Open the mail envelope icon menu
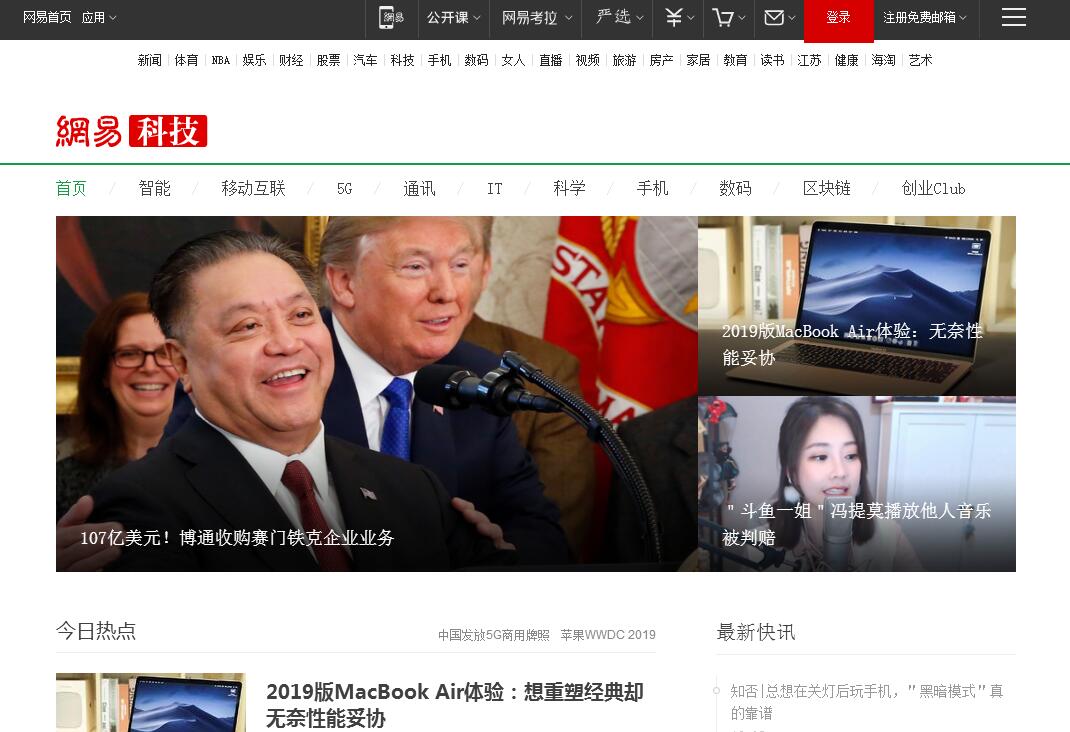 779,18
